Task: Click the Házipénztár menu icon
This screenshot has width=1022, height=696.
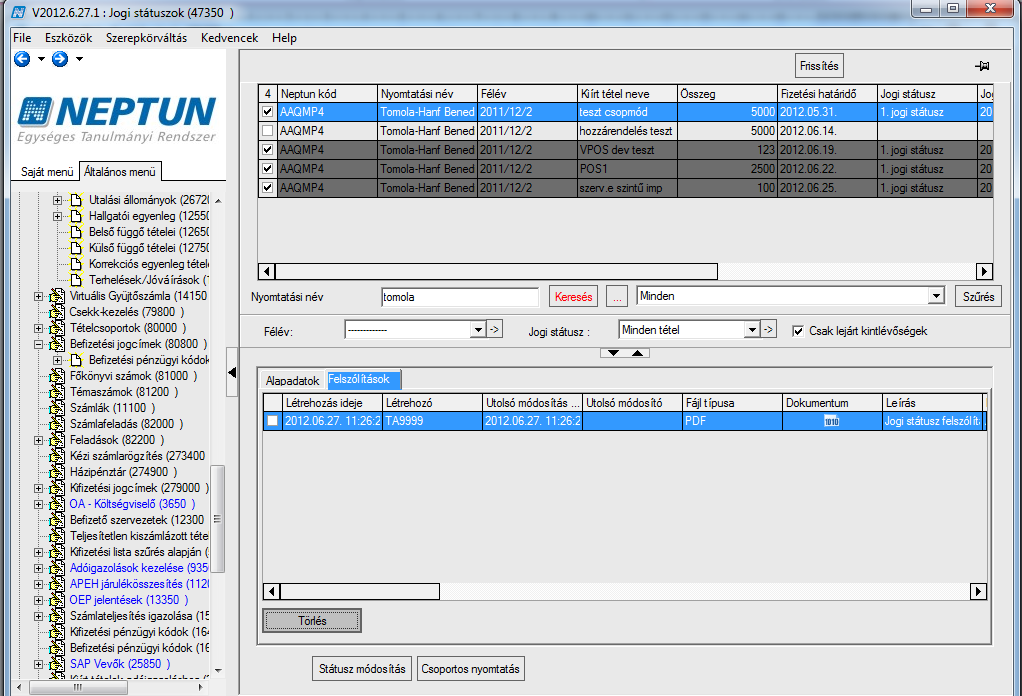Action: coord(57,472)
